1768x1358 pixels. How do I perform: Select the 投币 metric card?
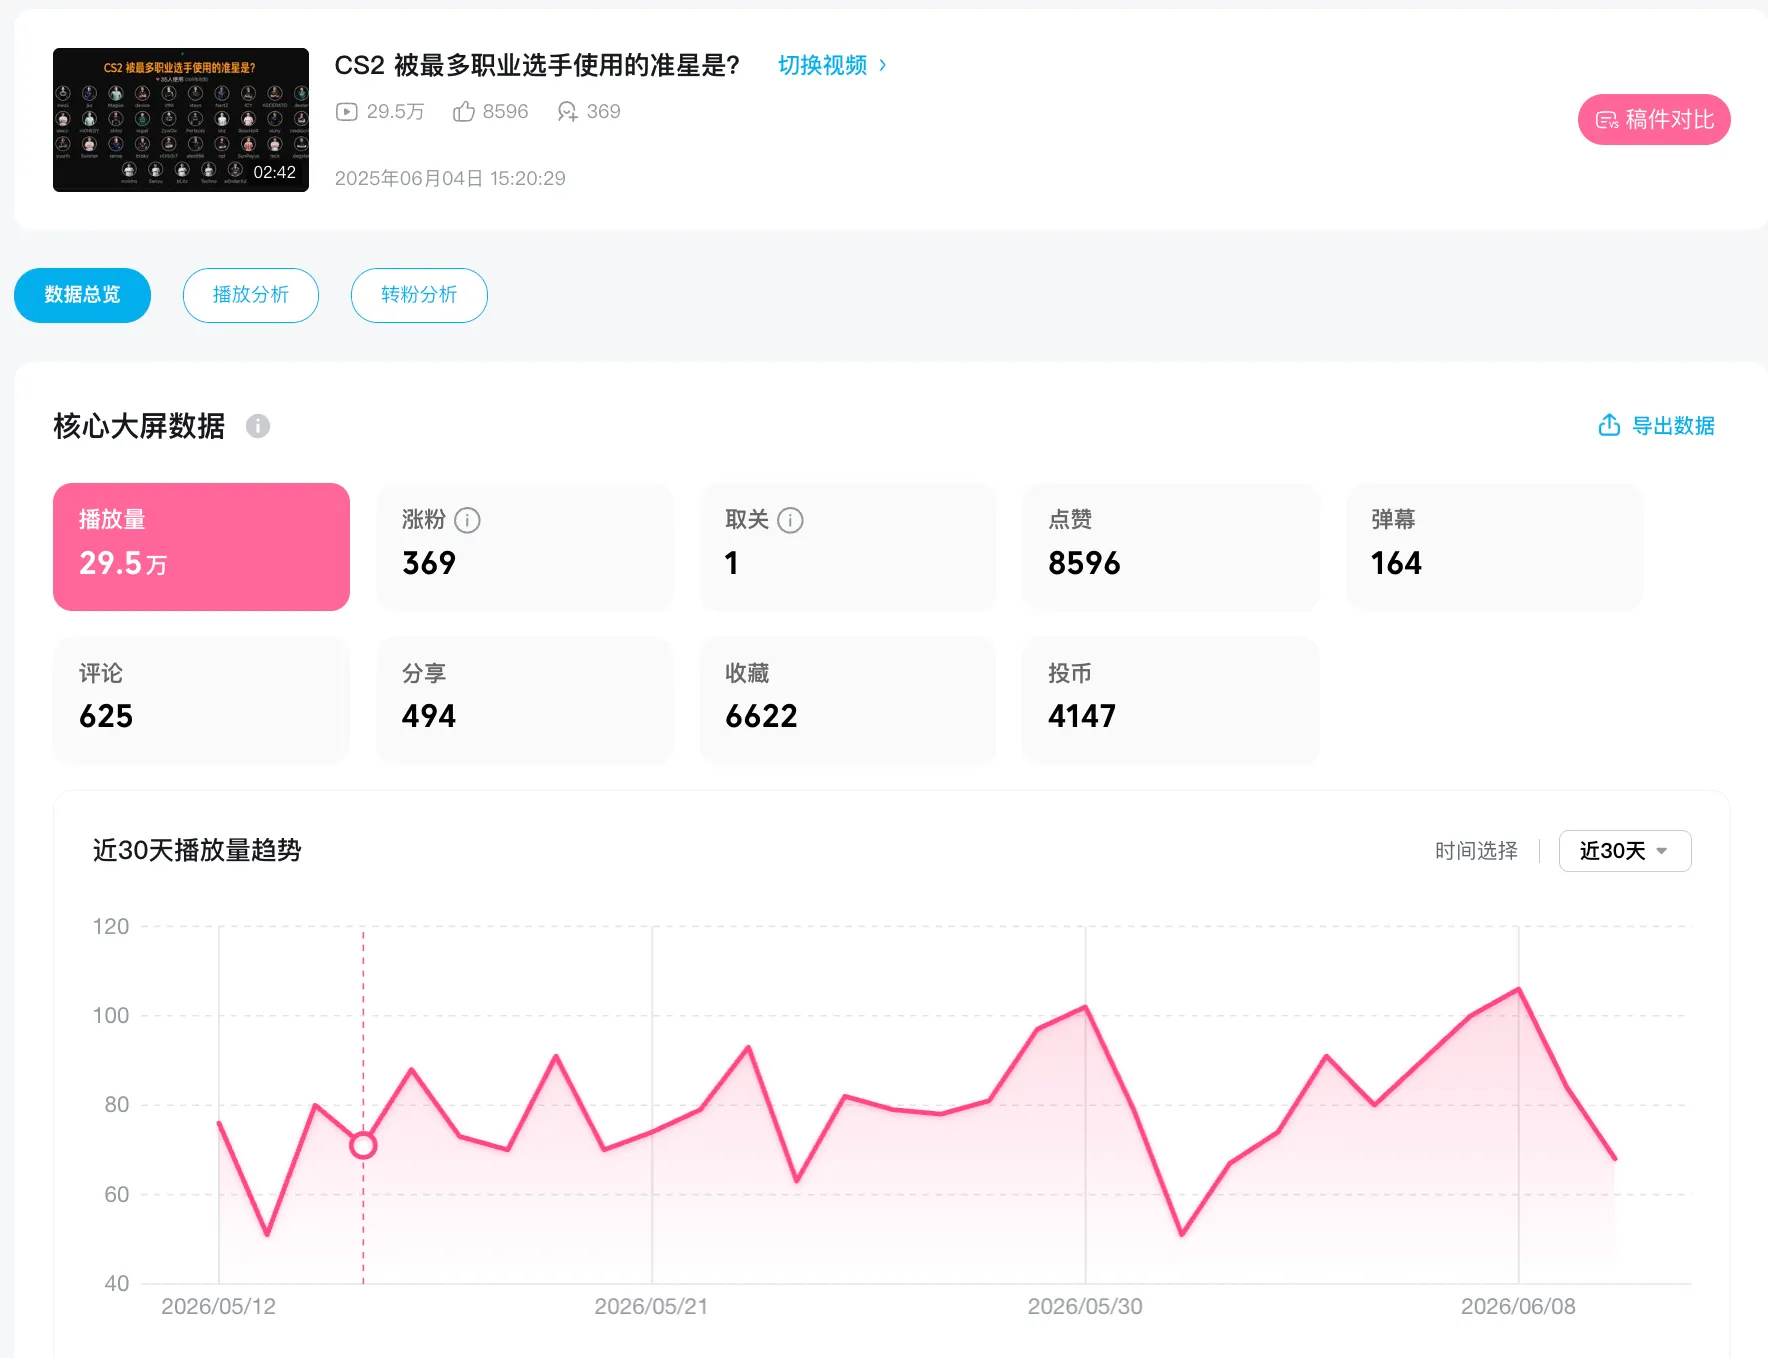[1171, 700]
